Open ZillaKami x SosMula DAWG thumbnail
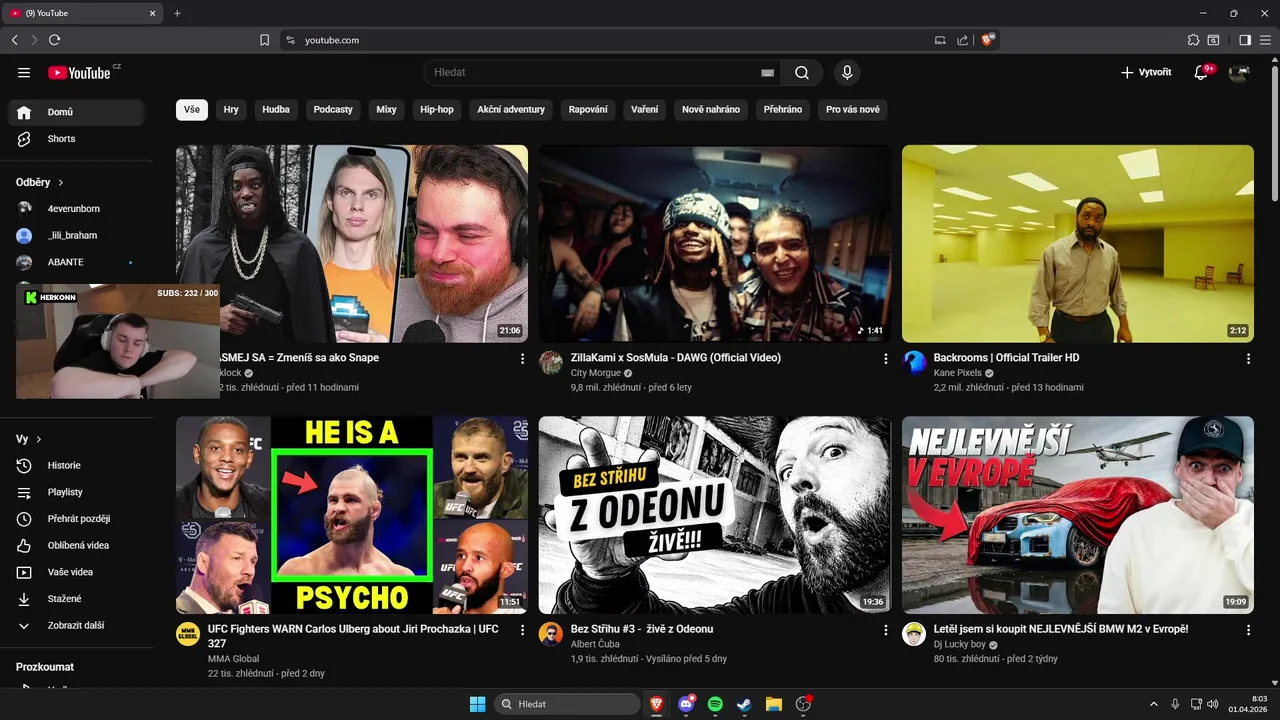The image size is (1280, 720). (715, 244)
